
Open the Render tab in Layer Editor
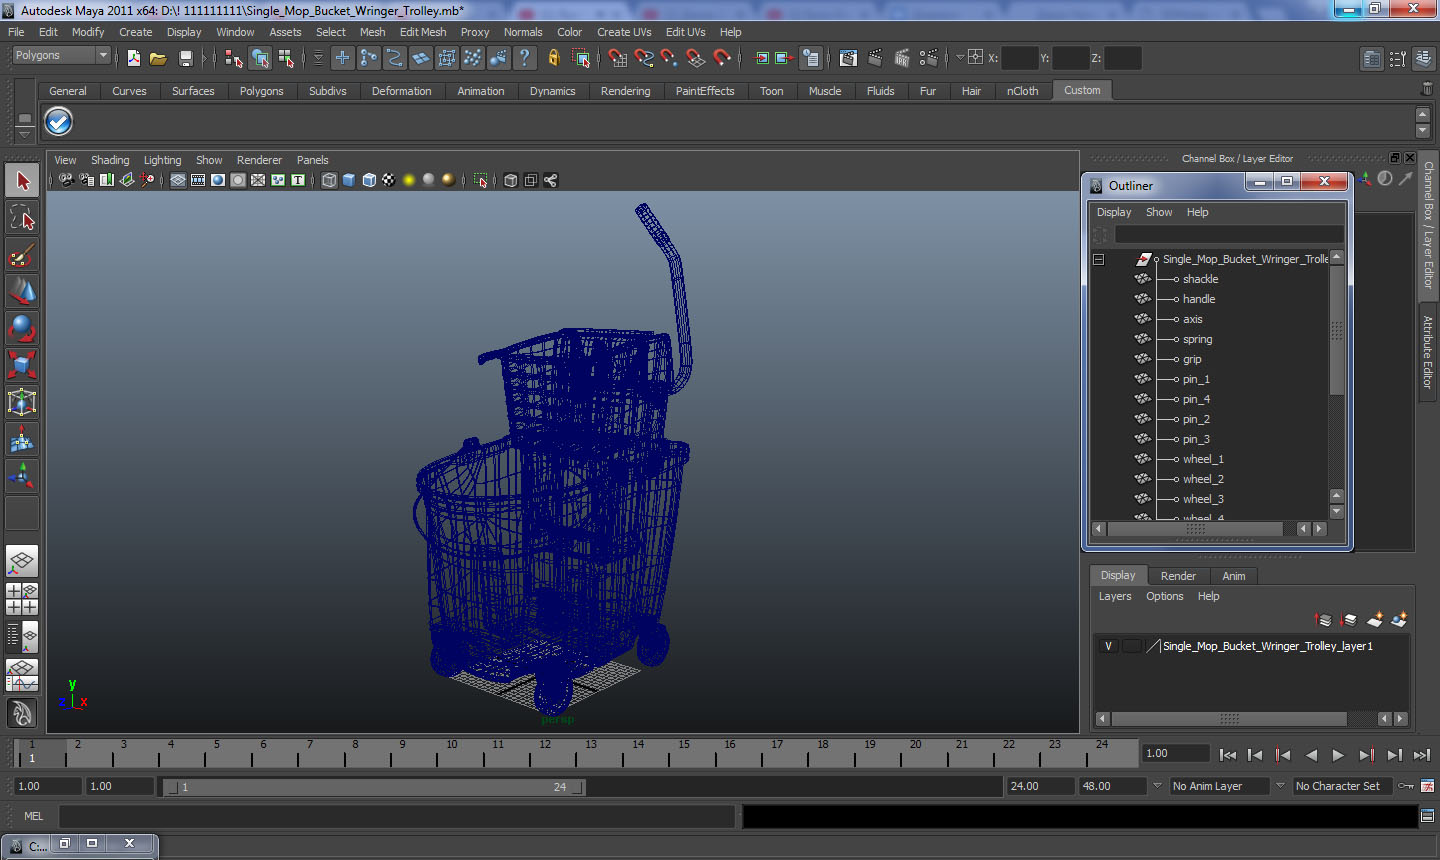click(x=1177, y=576)
